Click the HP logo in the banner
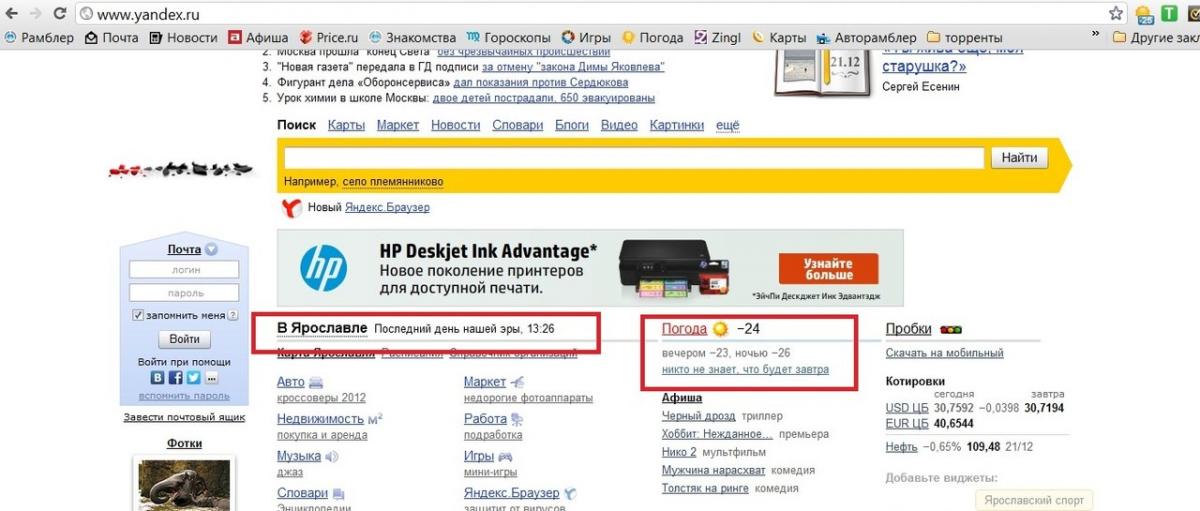This screenshot has height=511, width=1200. tap(324, 268)
